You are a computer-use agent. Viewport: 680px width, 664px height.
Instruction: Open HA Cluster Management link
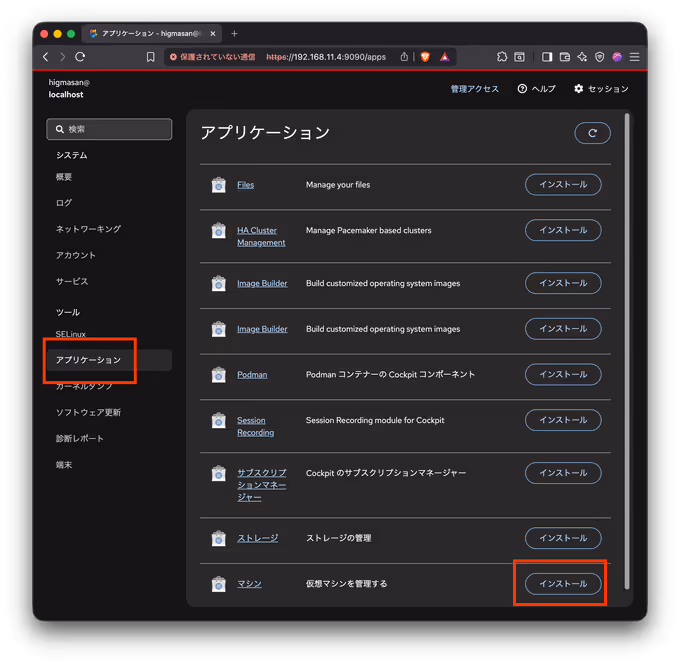[261, 236]
